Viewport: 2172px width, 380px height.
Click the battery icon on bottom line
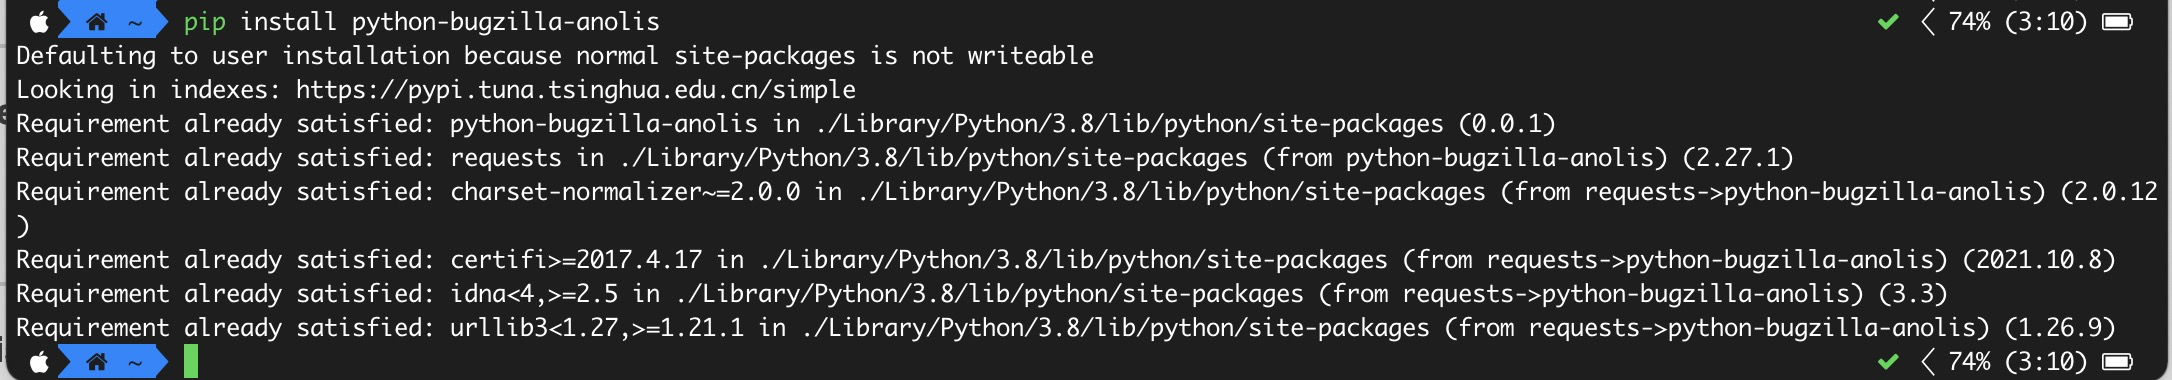click(2118, 362)
